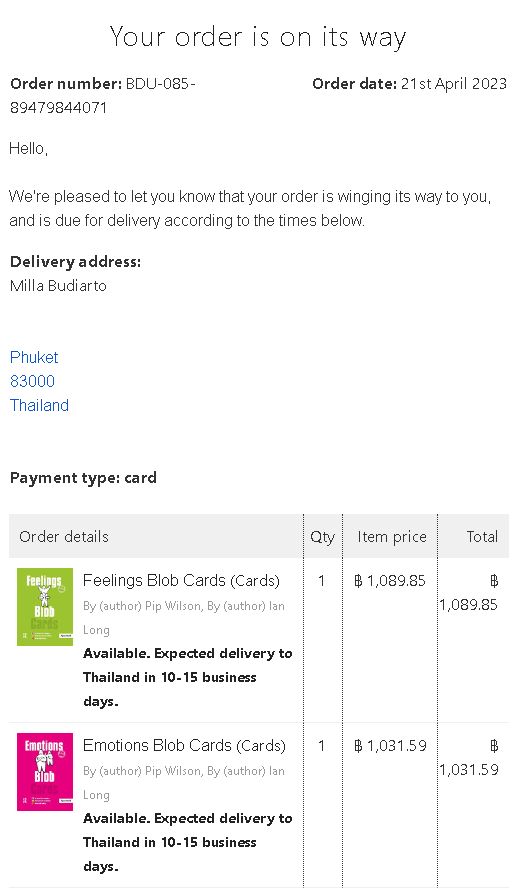Click the Your order is on its way heading

(258, 37)
